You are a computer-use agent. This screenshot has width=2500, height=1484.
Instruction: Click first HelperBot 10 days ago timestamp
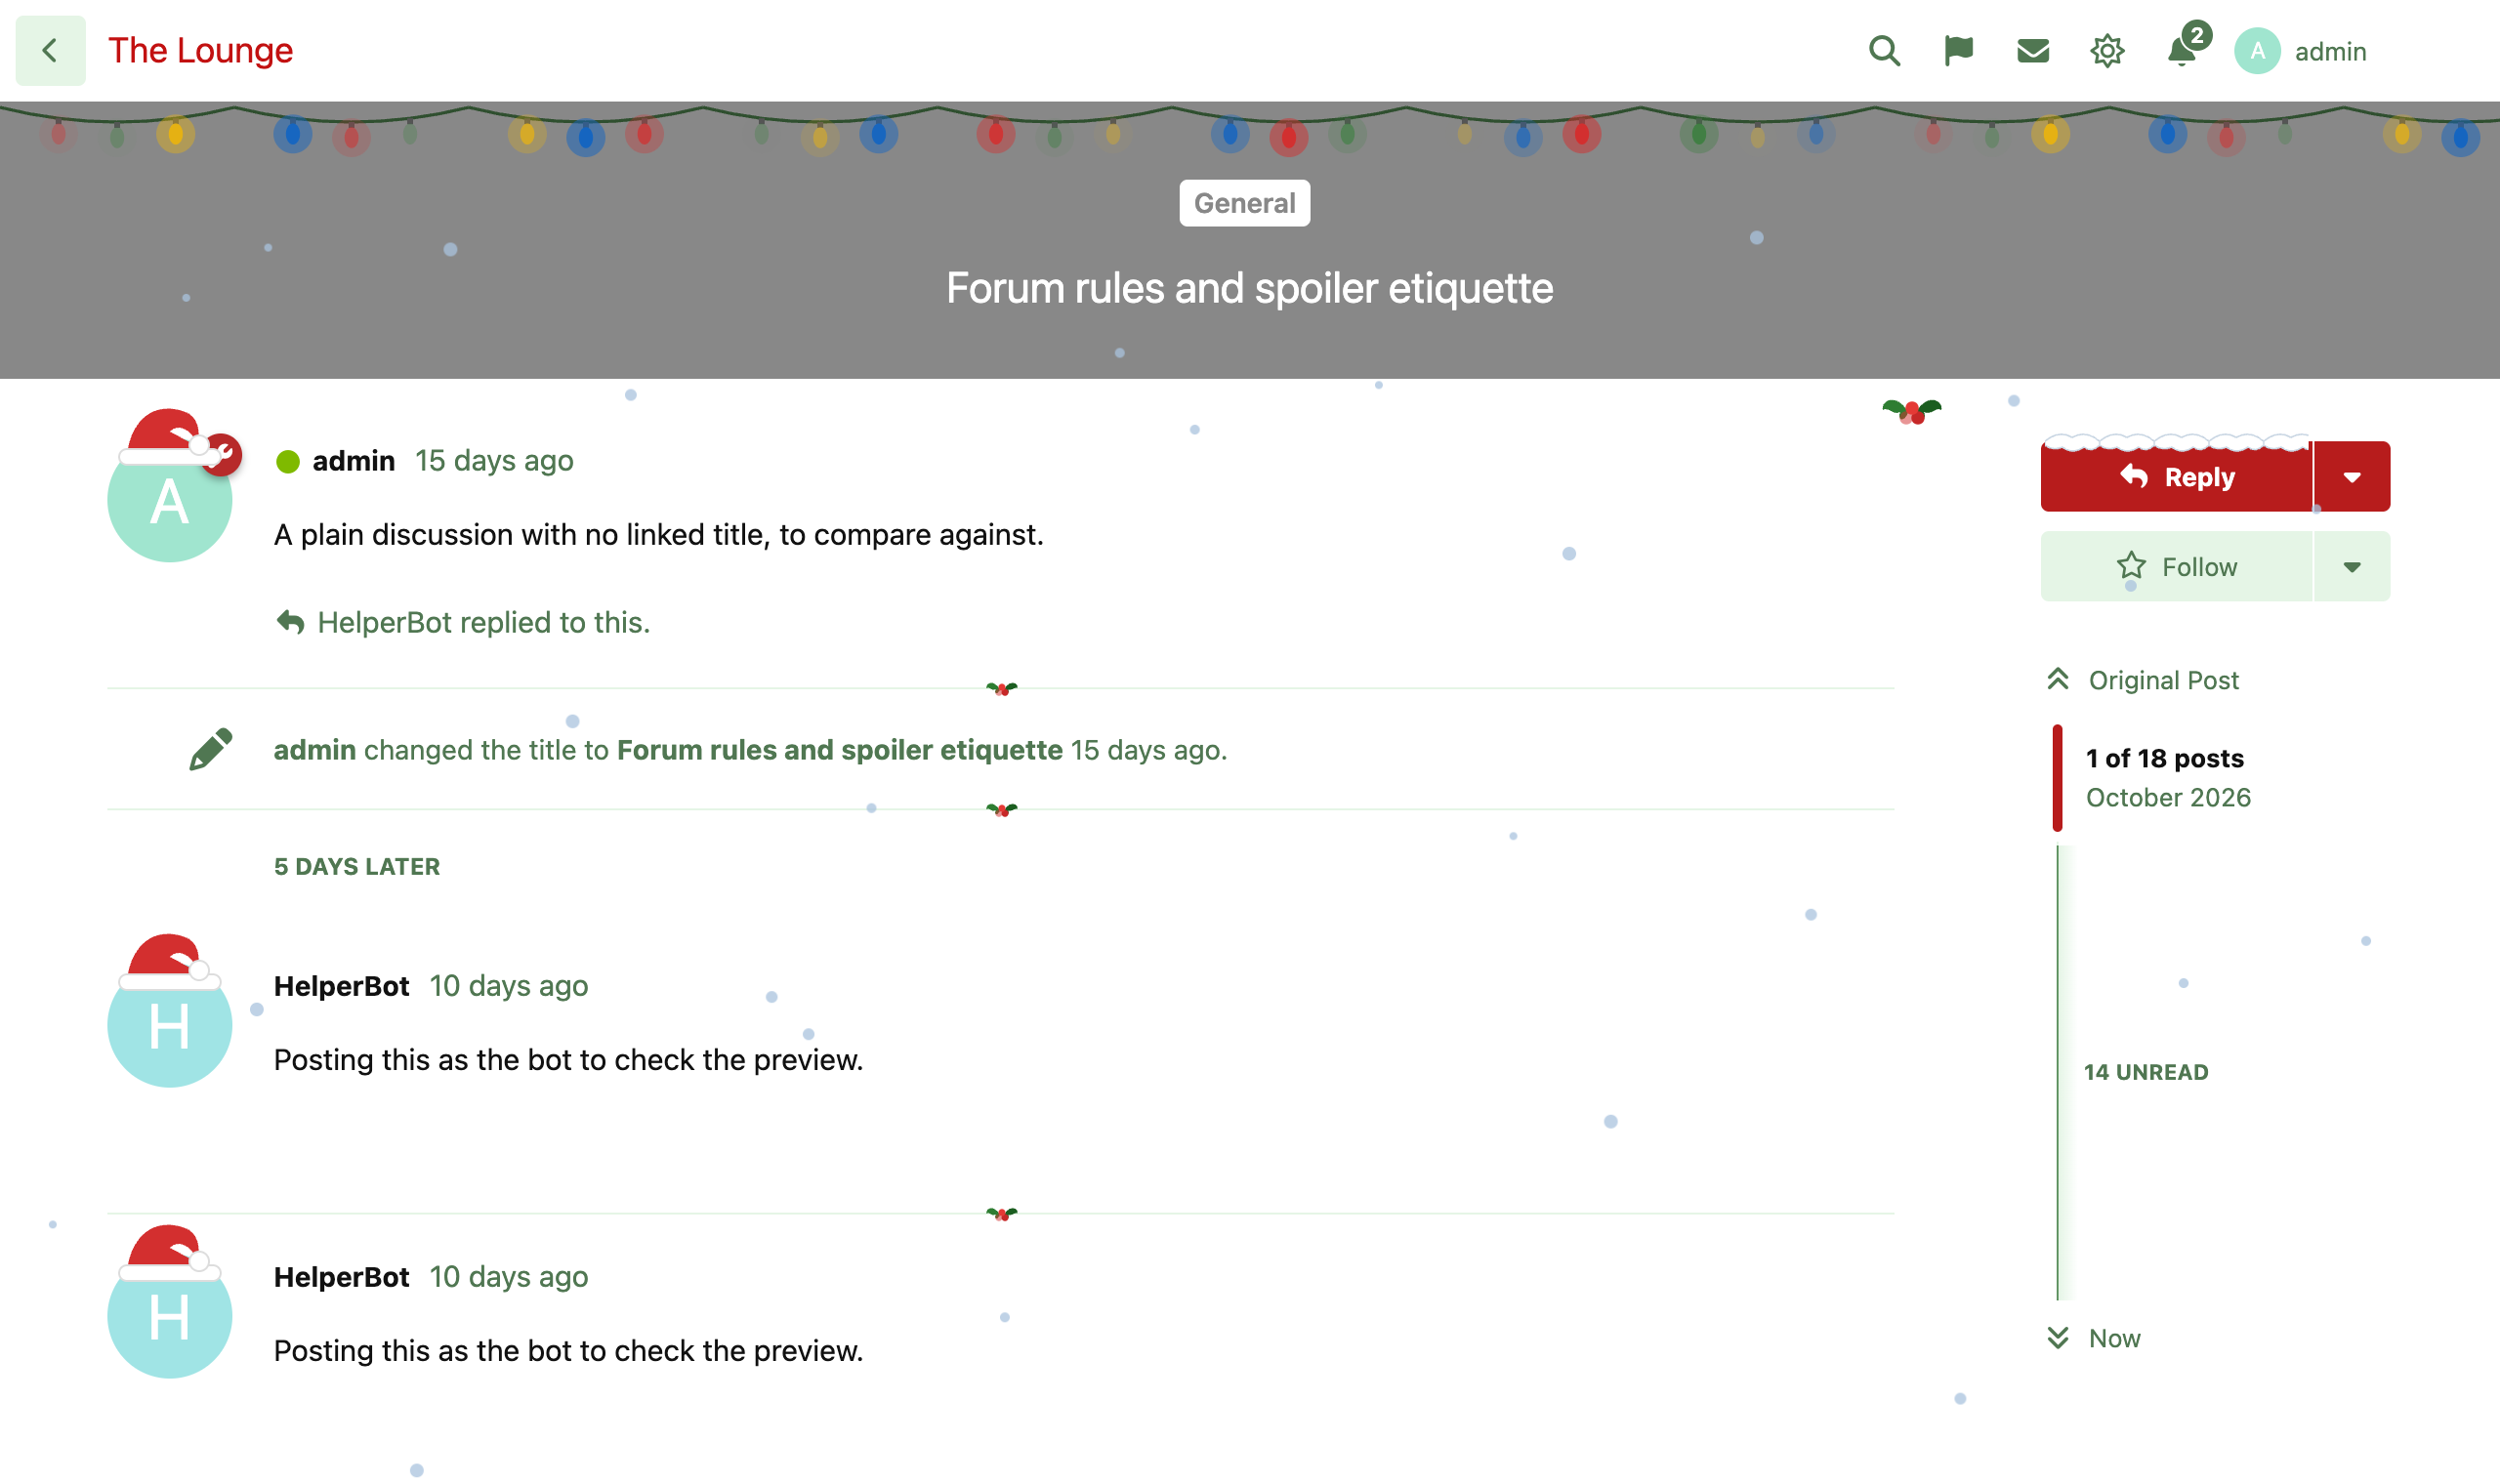508,986
